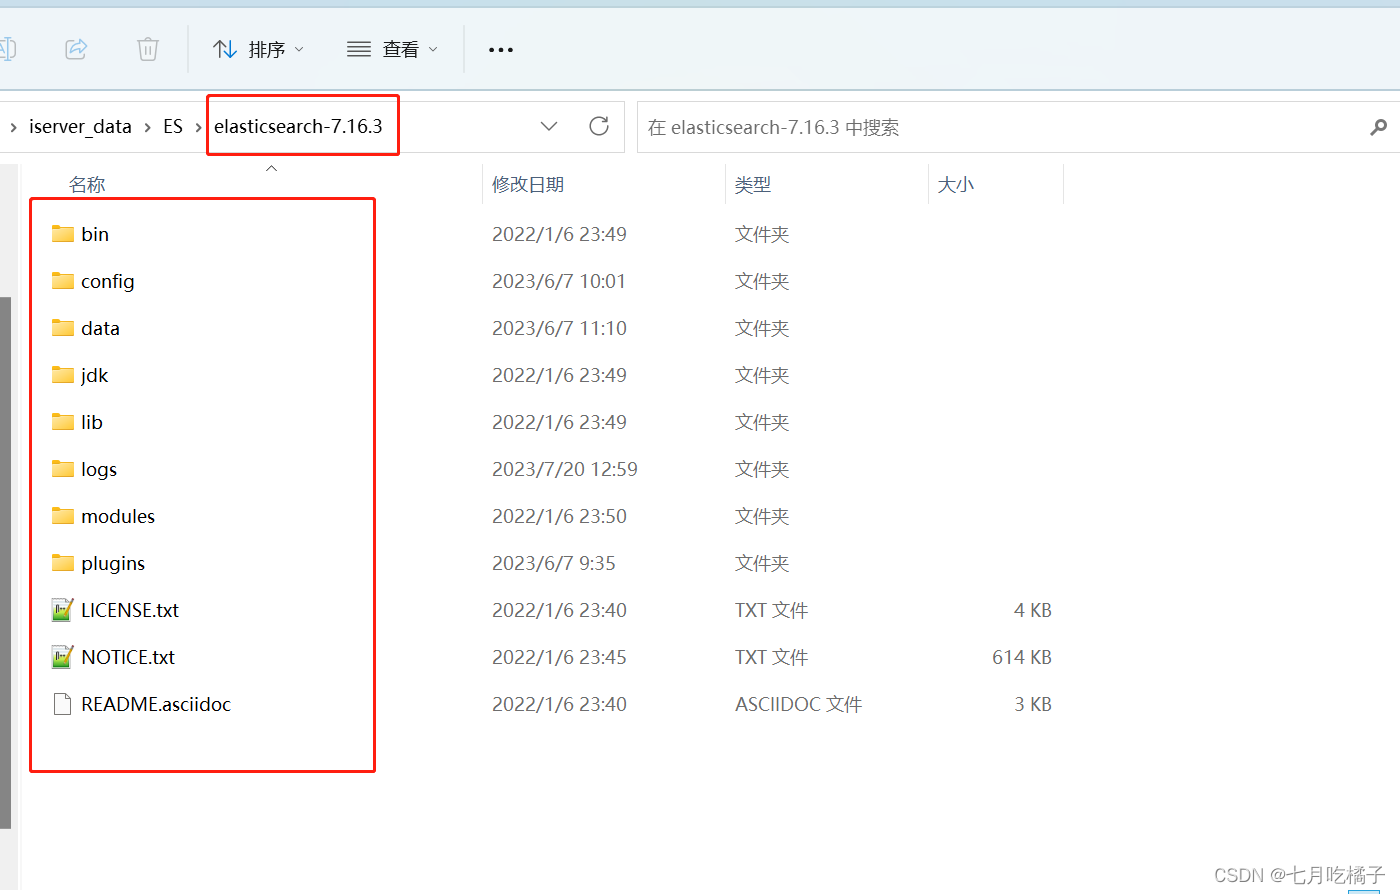The image size is (1400, 894).
Task: Click date '2023/6/7 11:10' of data
Action: point(559,328)
